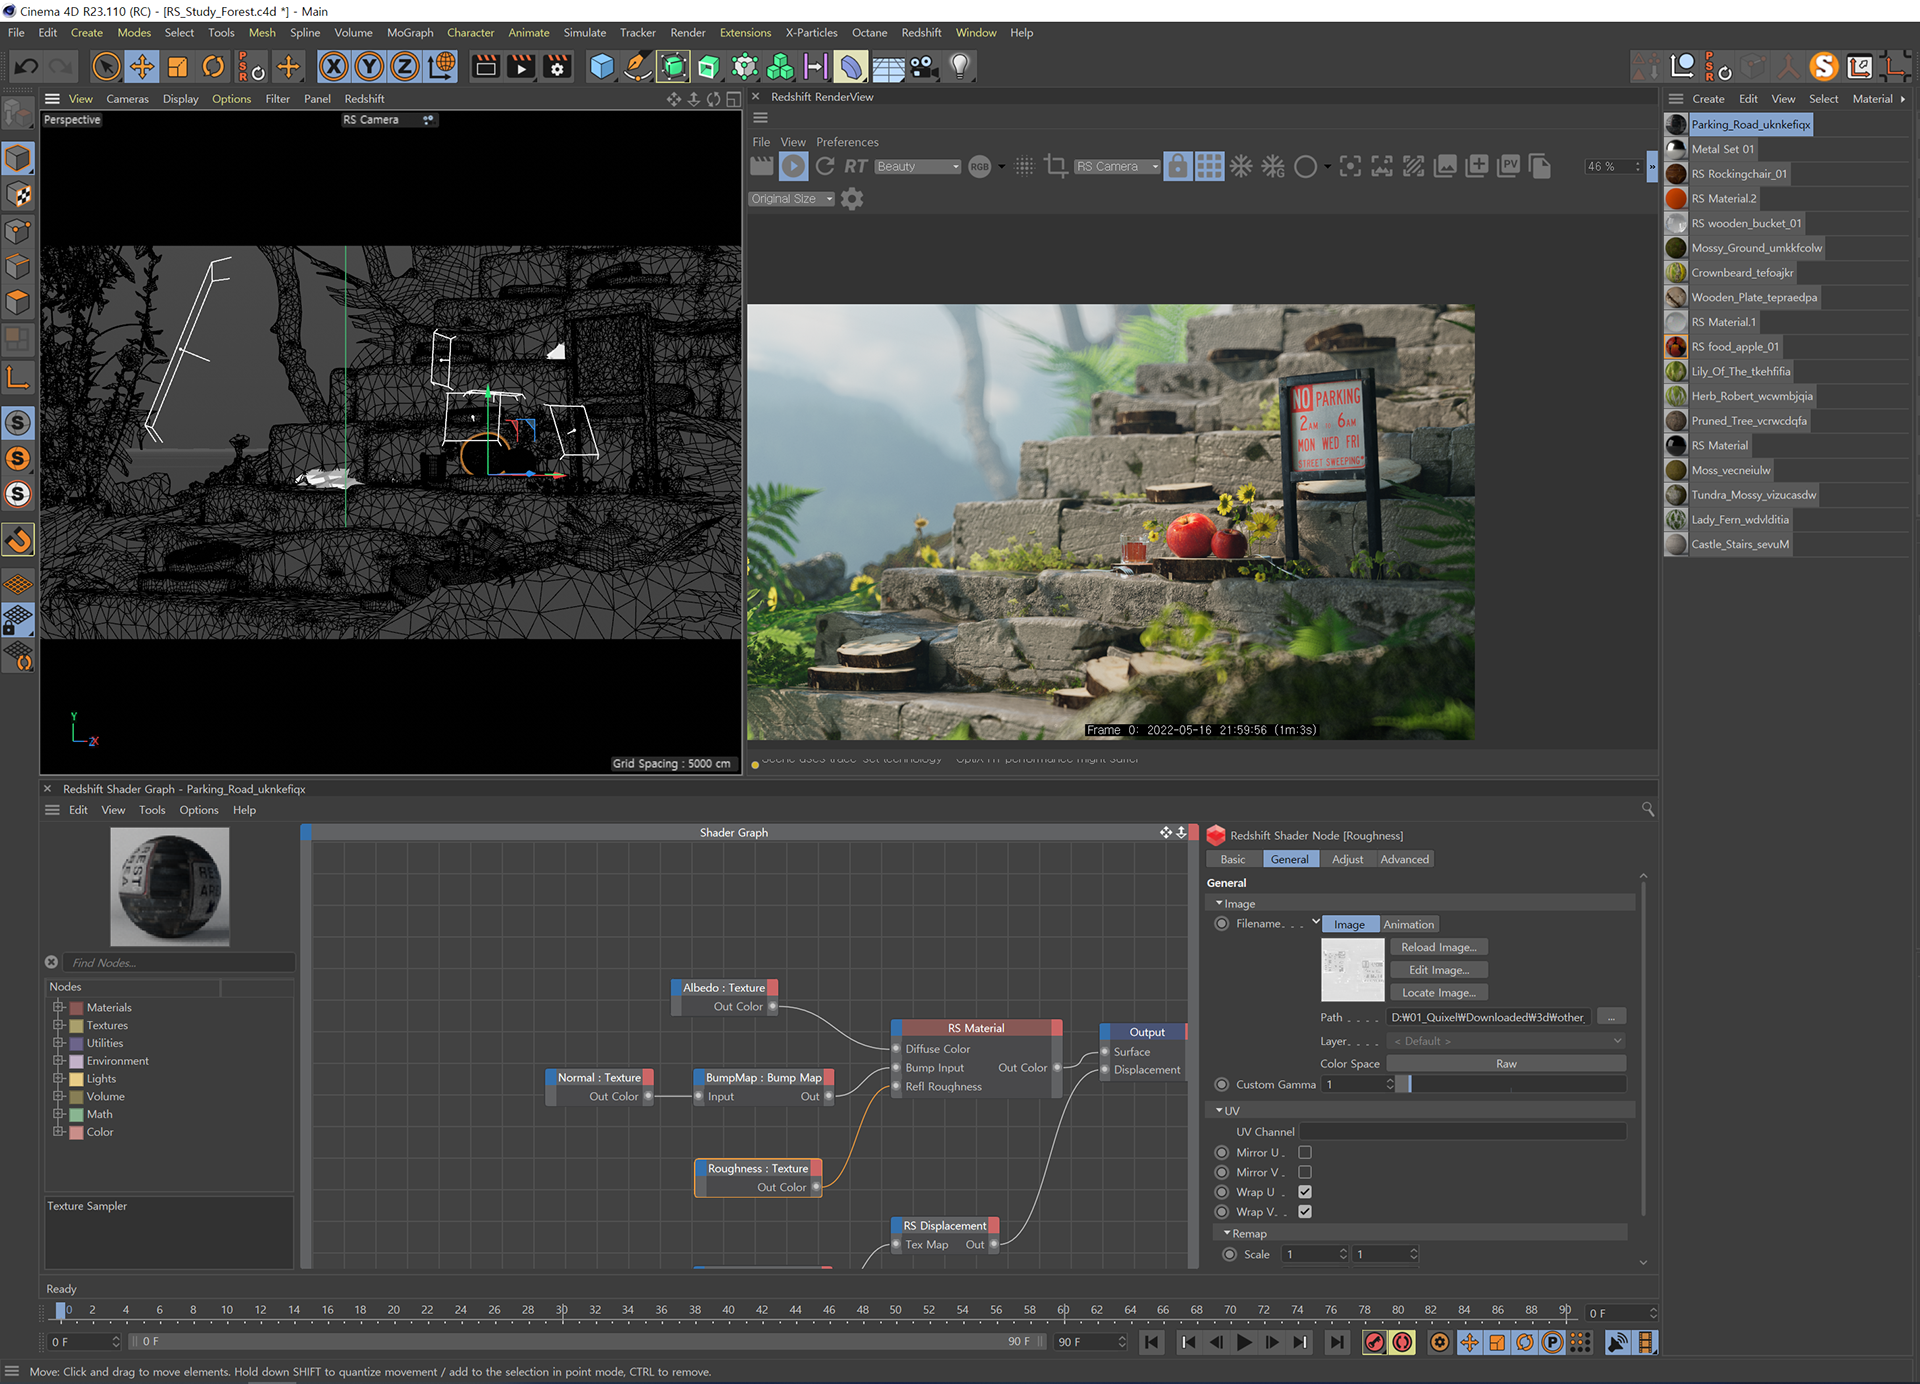Open the MoGraph menu
This screenshot has width=1920, height=1384.
click(x=410, y=33)
